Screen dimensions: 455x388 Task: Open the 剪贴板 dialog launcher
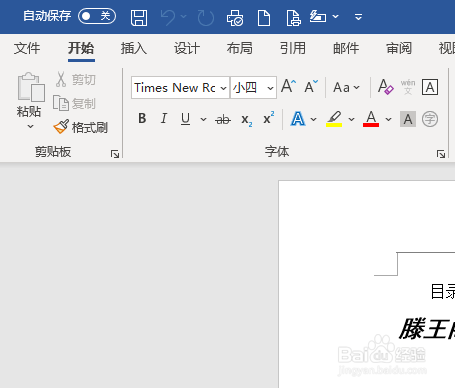tap(115, 154)
